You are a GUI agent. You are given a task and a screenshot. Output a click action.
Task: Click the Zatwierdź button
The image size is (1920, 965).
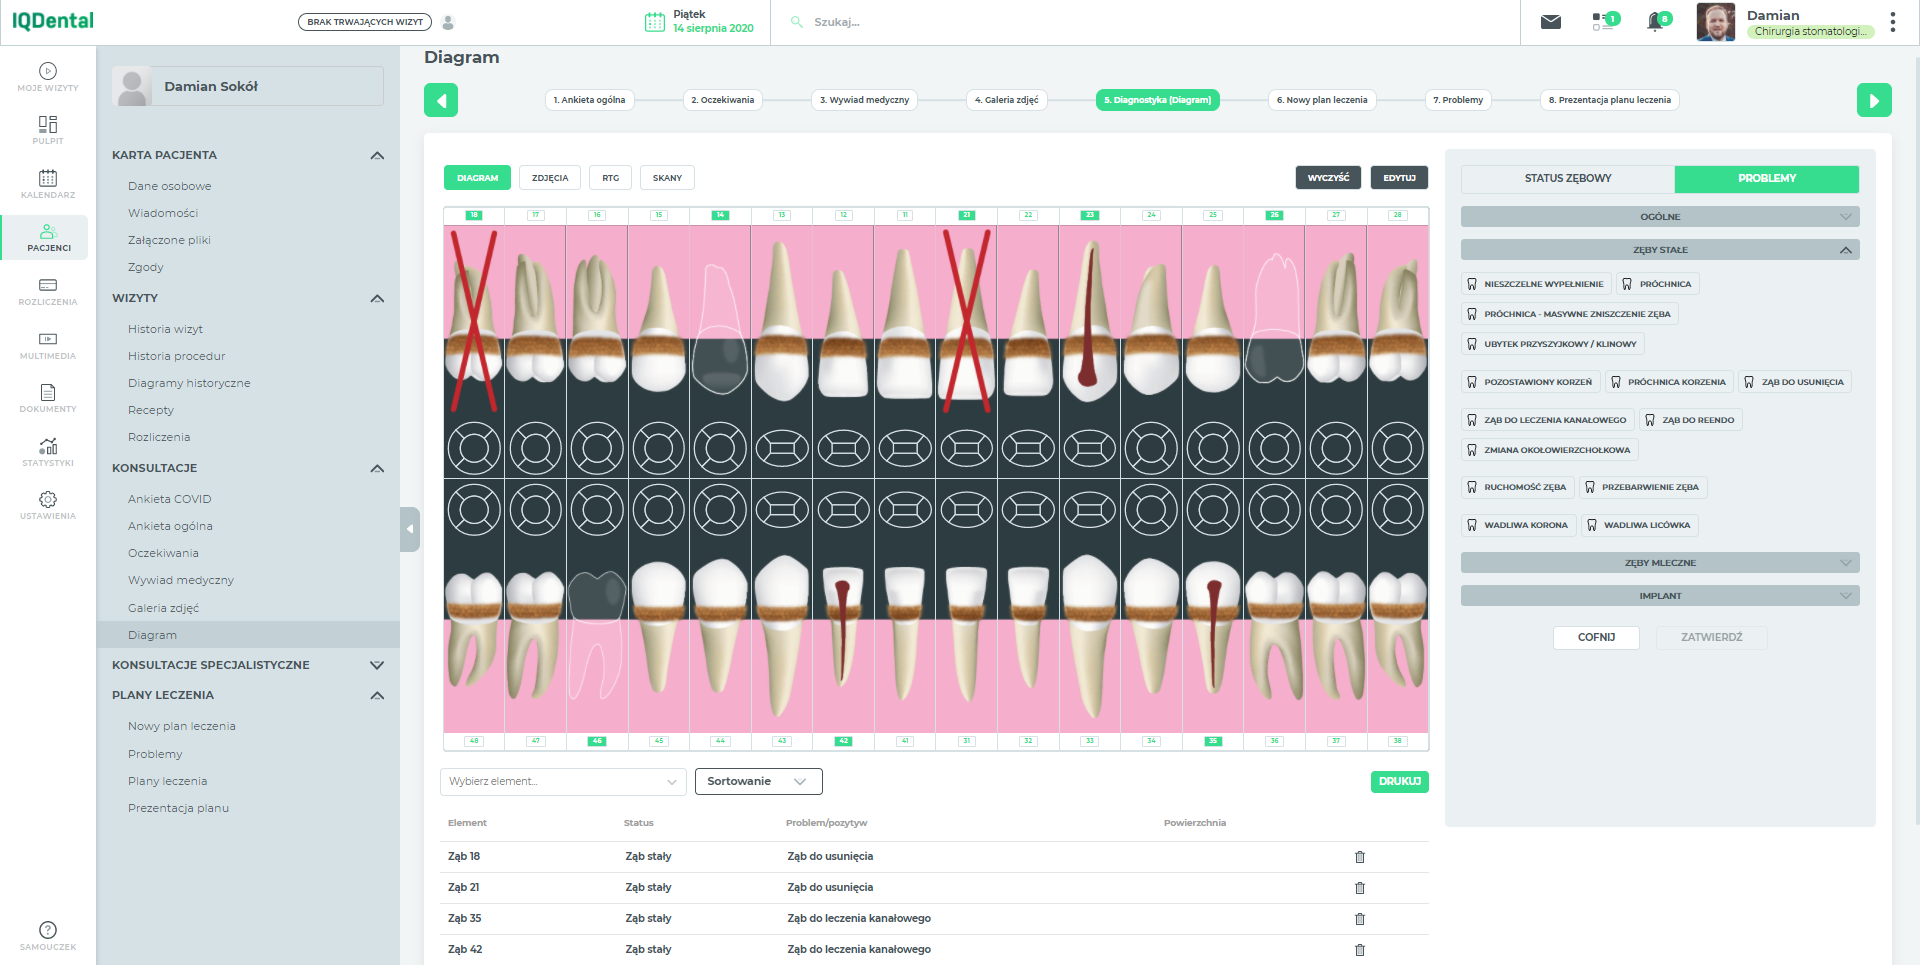click(x=1711, y=638)
